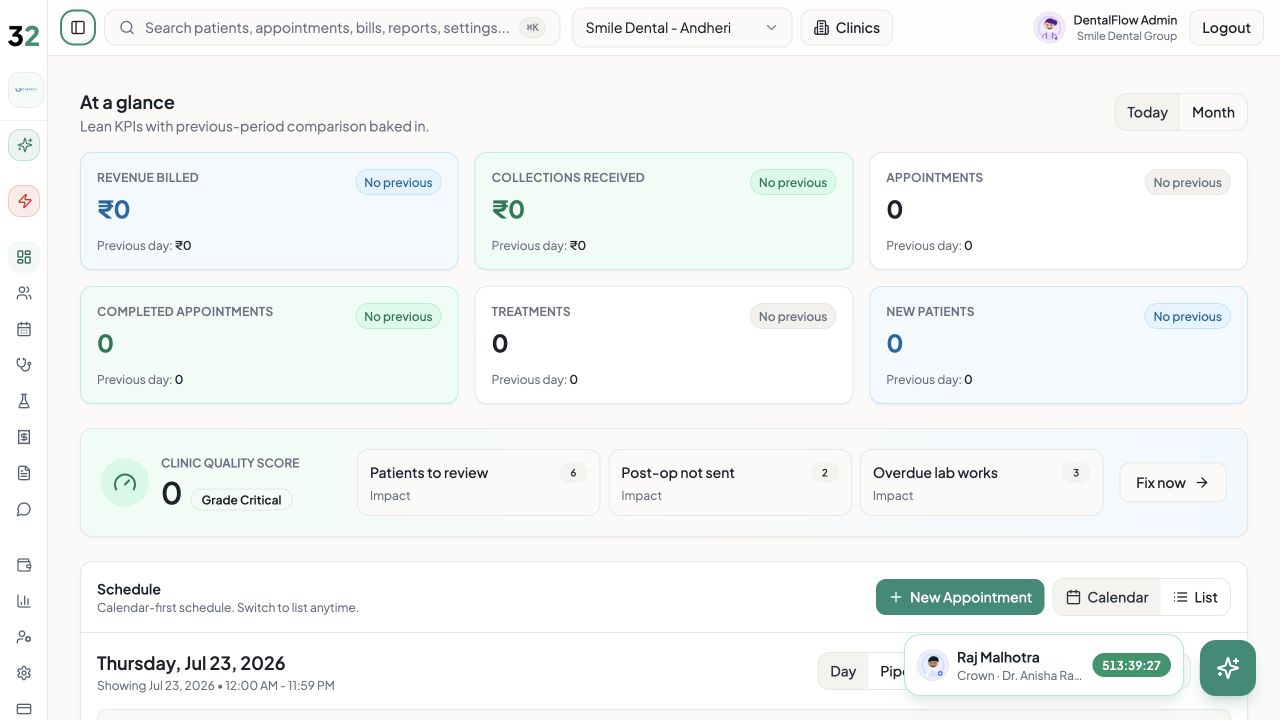Open the dashboard grid sidebar icon
This screenshot has height=720, width=1280.
tap(24, 257)
